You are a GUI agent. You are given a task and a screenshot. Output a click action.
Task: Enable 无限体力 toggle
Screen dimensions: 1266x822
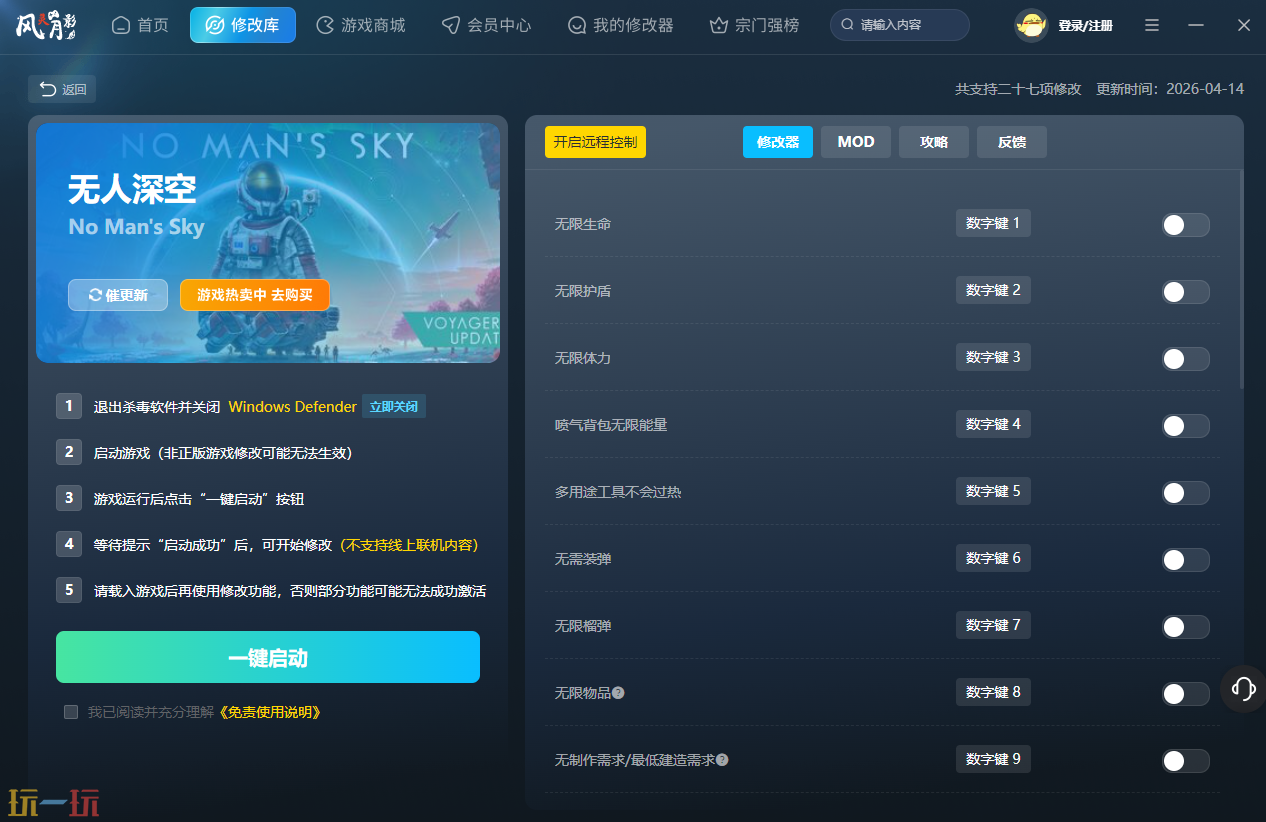[x=1185, y=359]
